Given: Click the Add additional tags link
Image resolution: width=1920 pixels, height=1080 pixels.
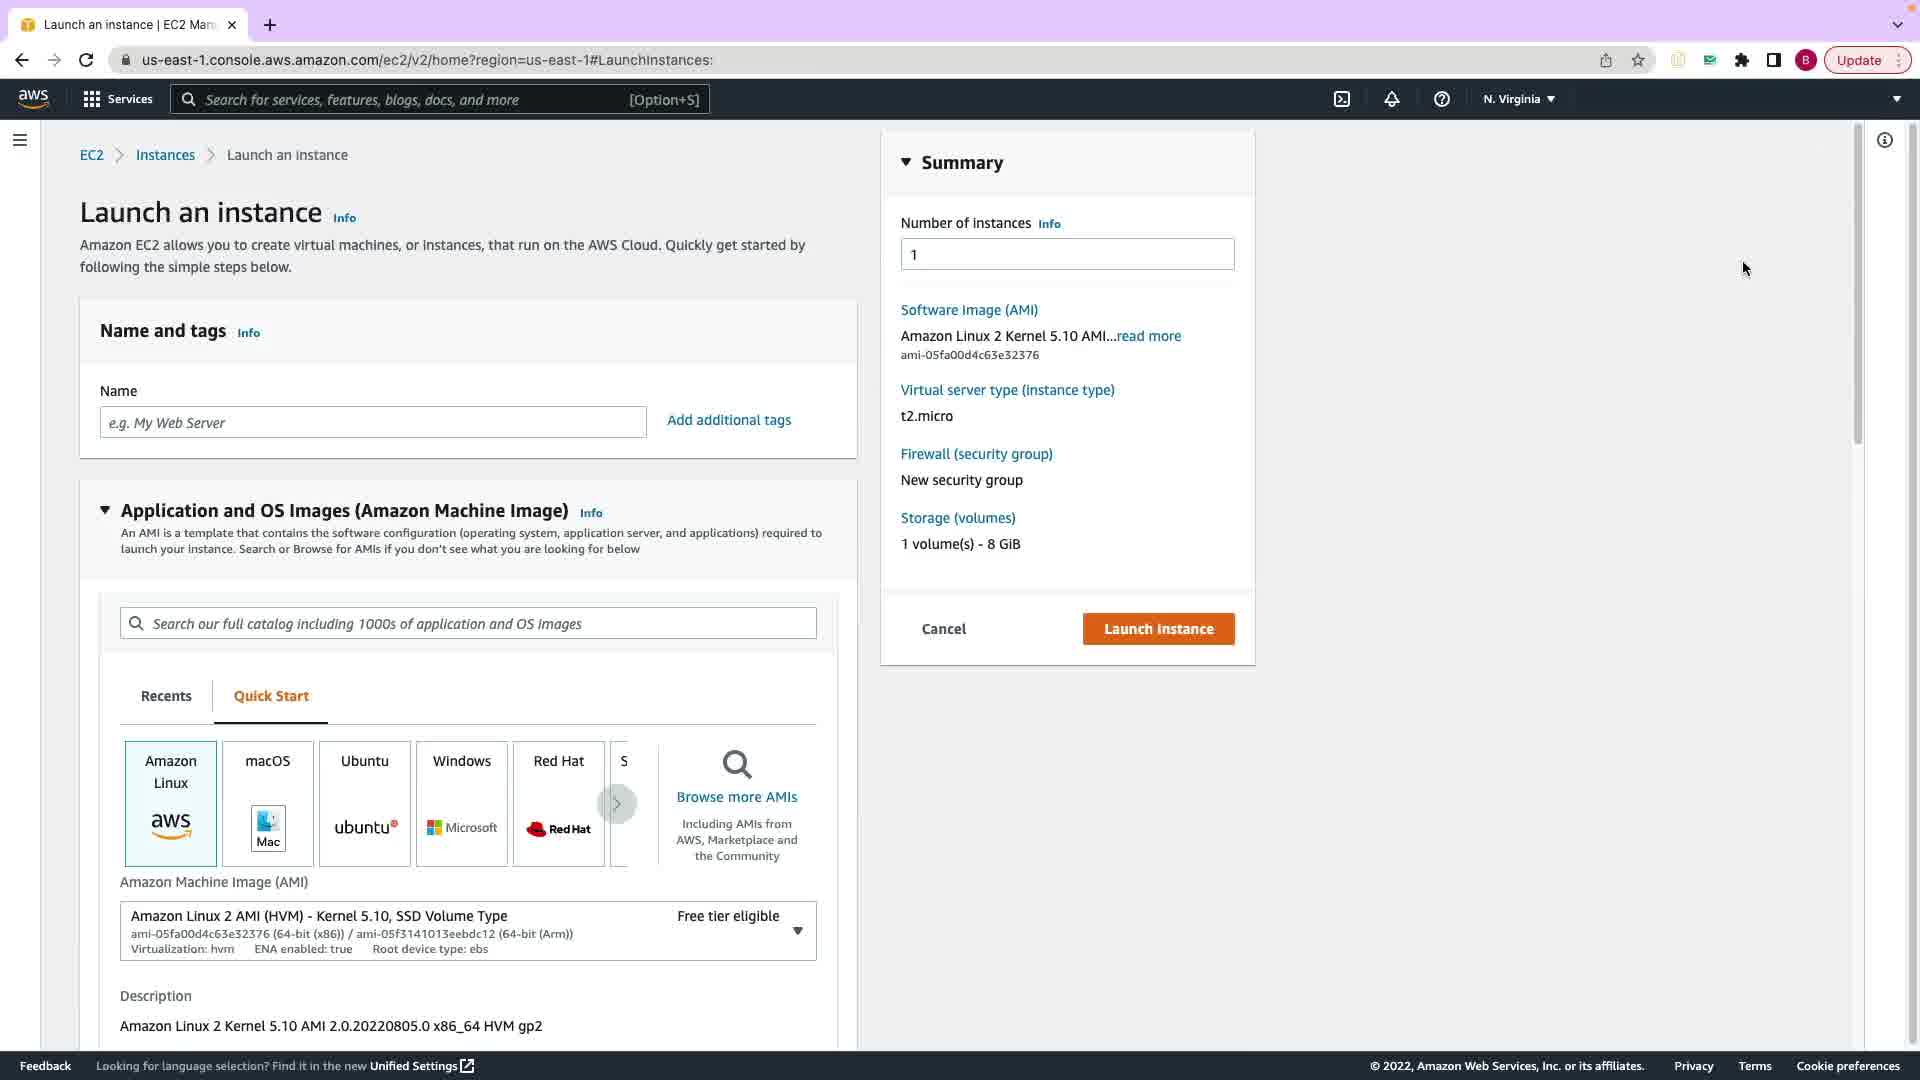Looking at the screenshot, I should (728, 420).
